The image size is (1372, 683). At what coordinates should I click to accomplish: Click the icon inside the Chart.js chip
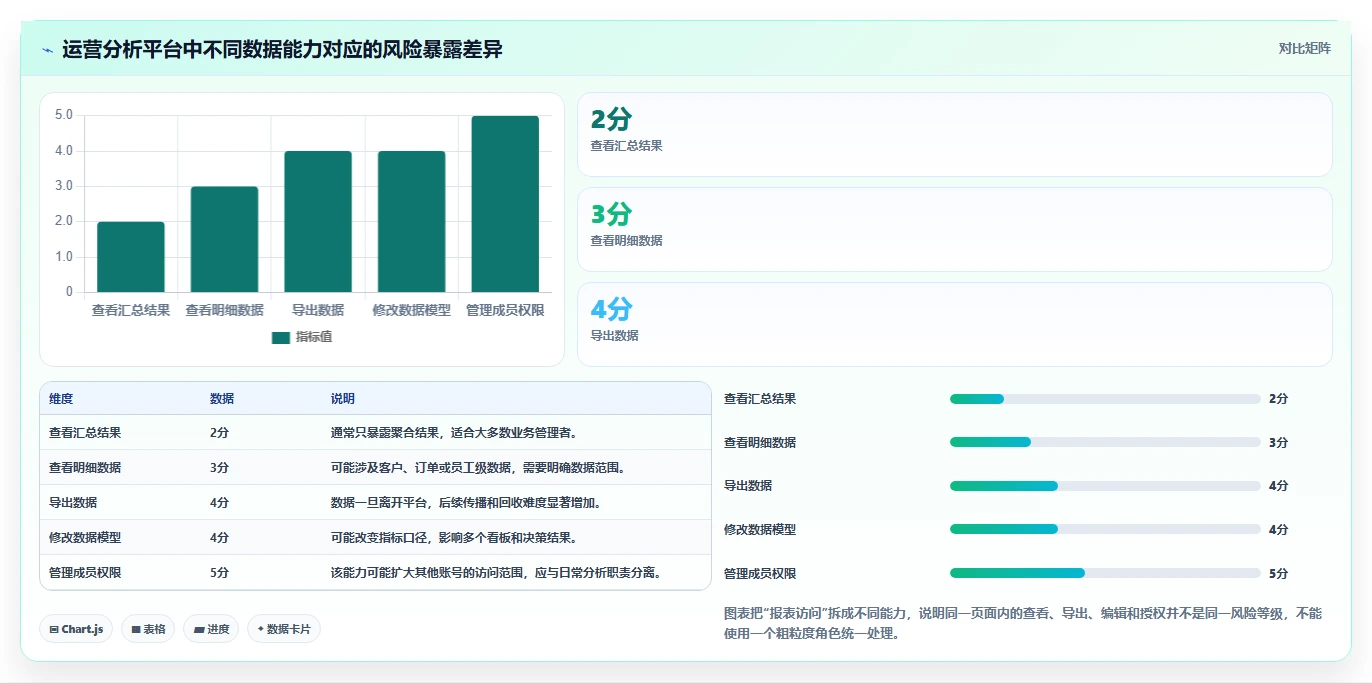[54, 630]
